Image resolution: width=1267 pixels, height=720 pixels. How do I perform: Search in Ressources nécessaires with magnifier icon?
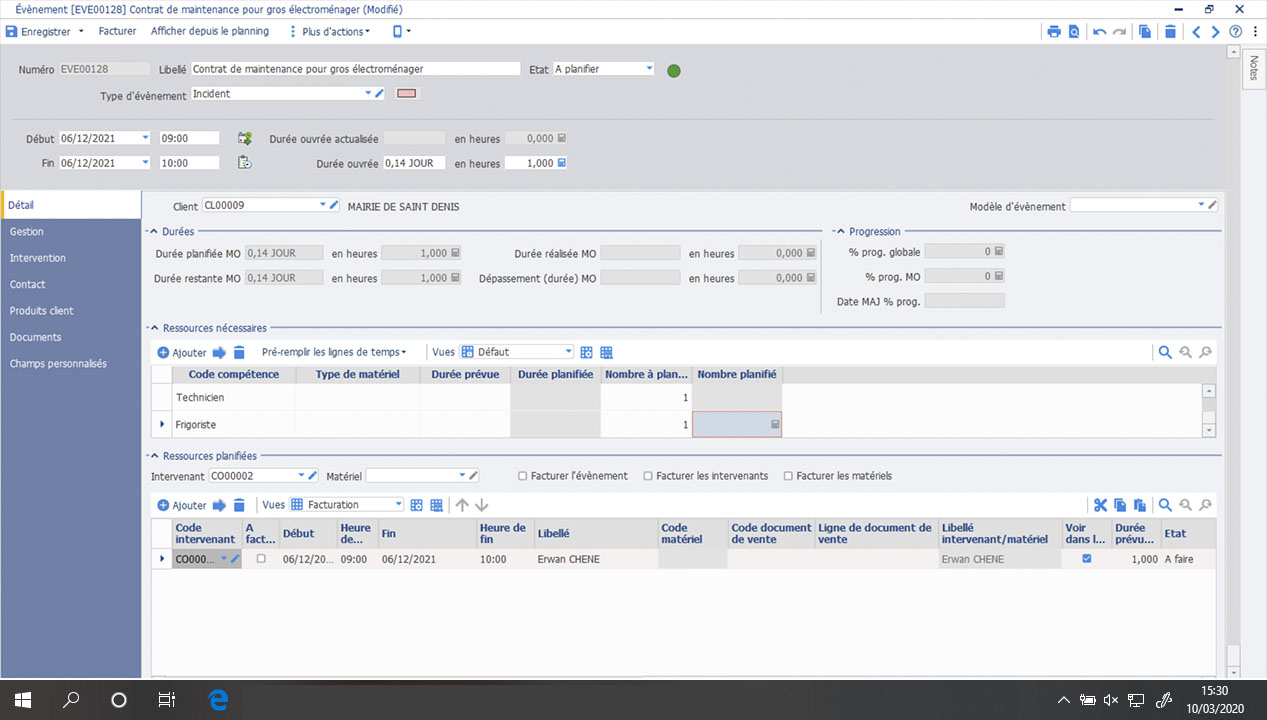1165,352
